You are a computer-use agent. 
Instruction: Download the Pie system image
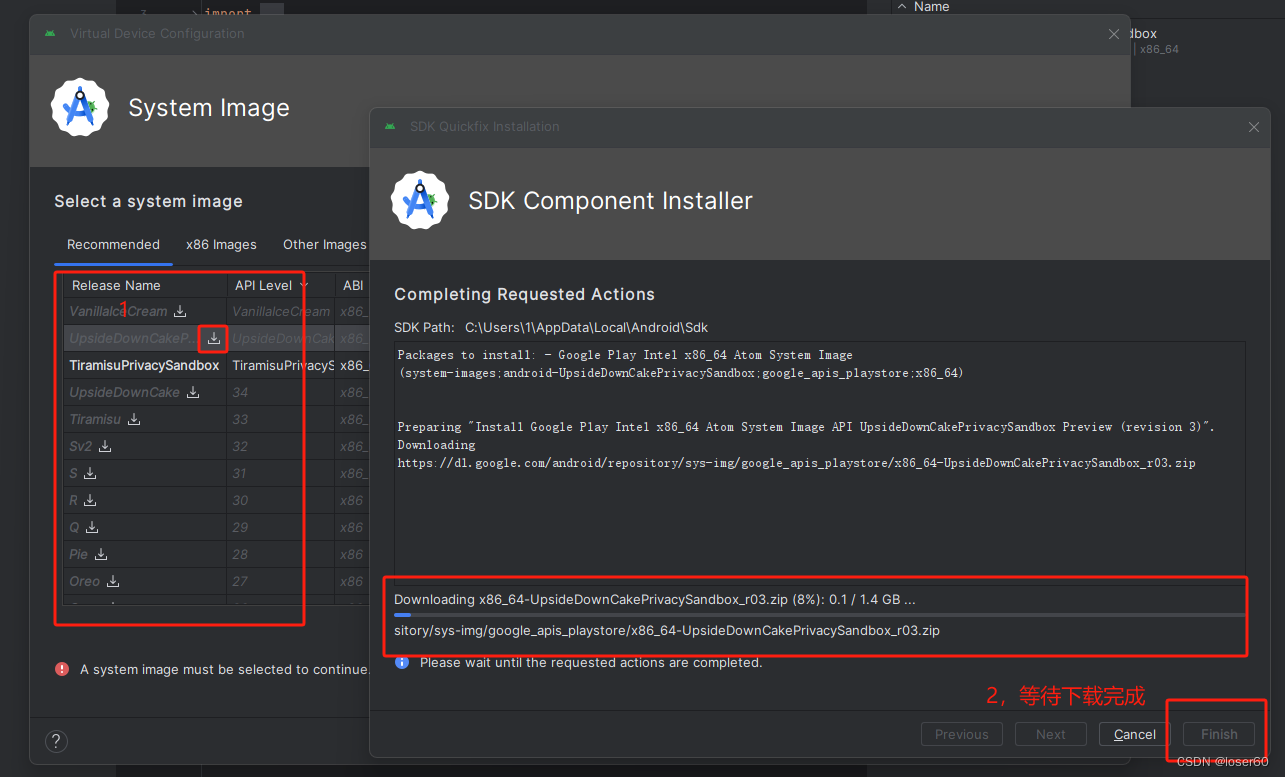101,555
